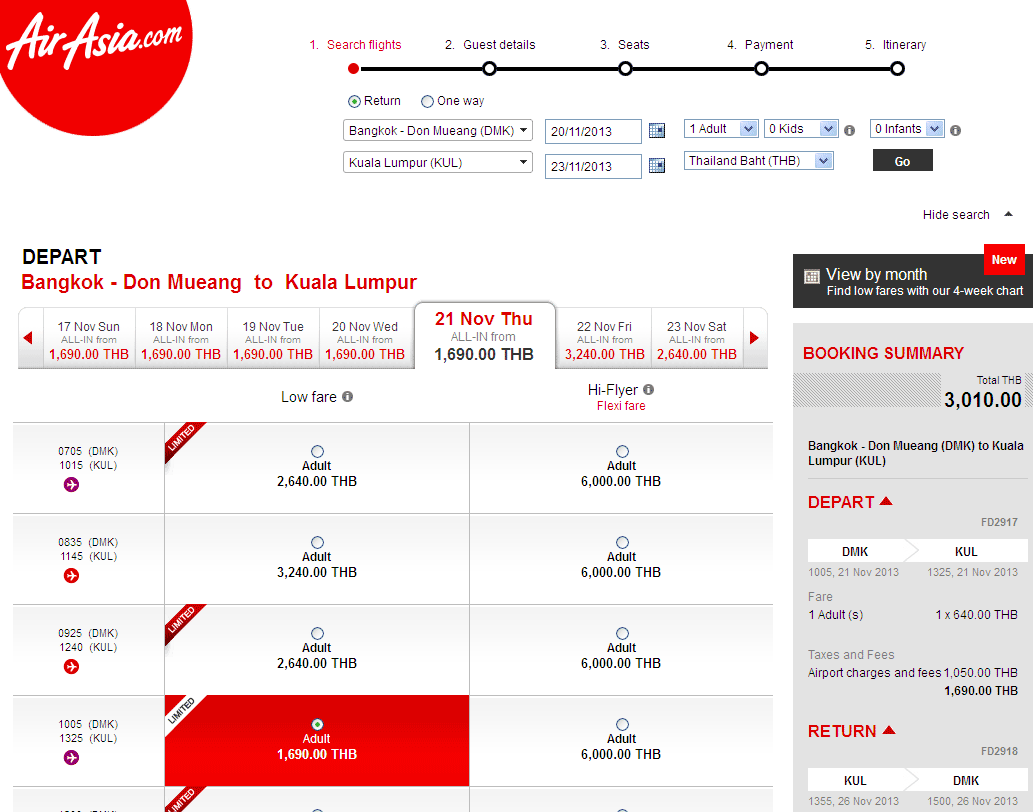
Task: Click step 4 Payment
Action: [760, 45]
